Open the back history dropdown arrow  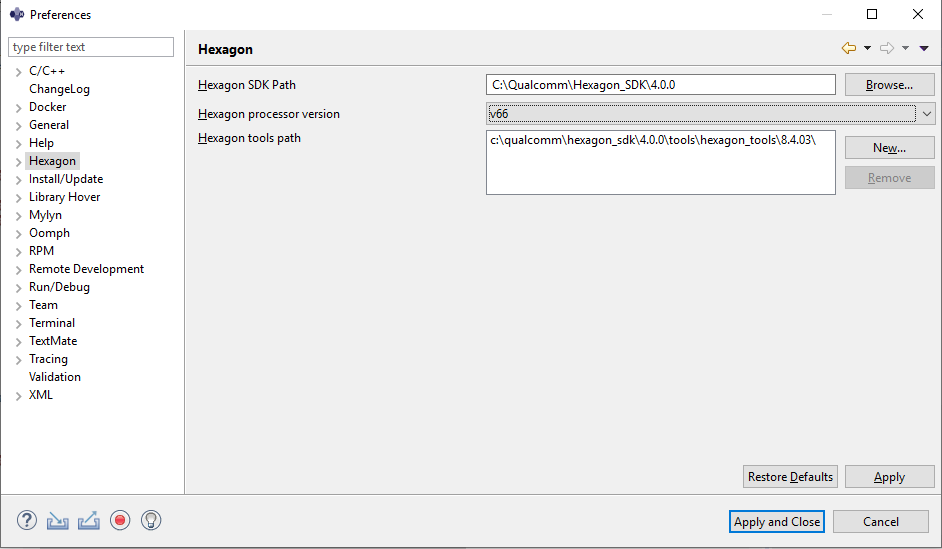[x=868, y=48]
